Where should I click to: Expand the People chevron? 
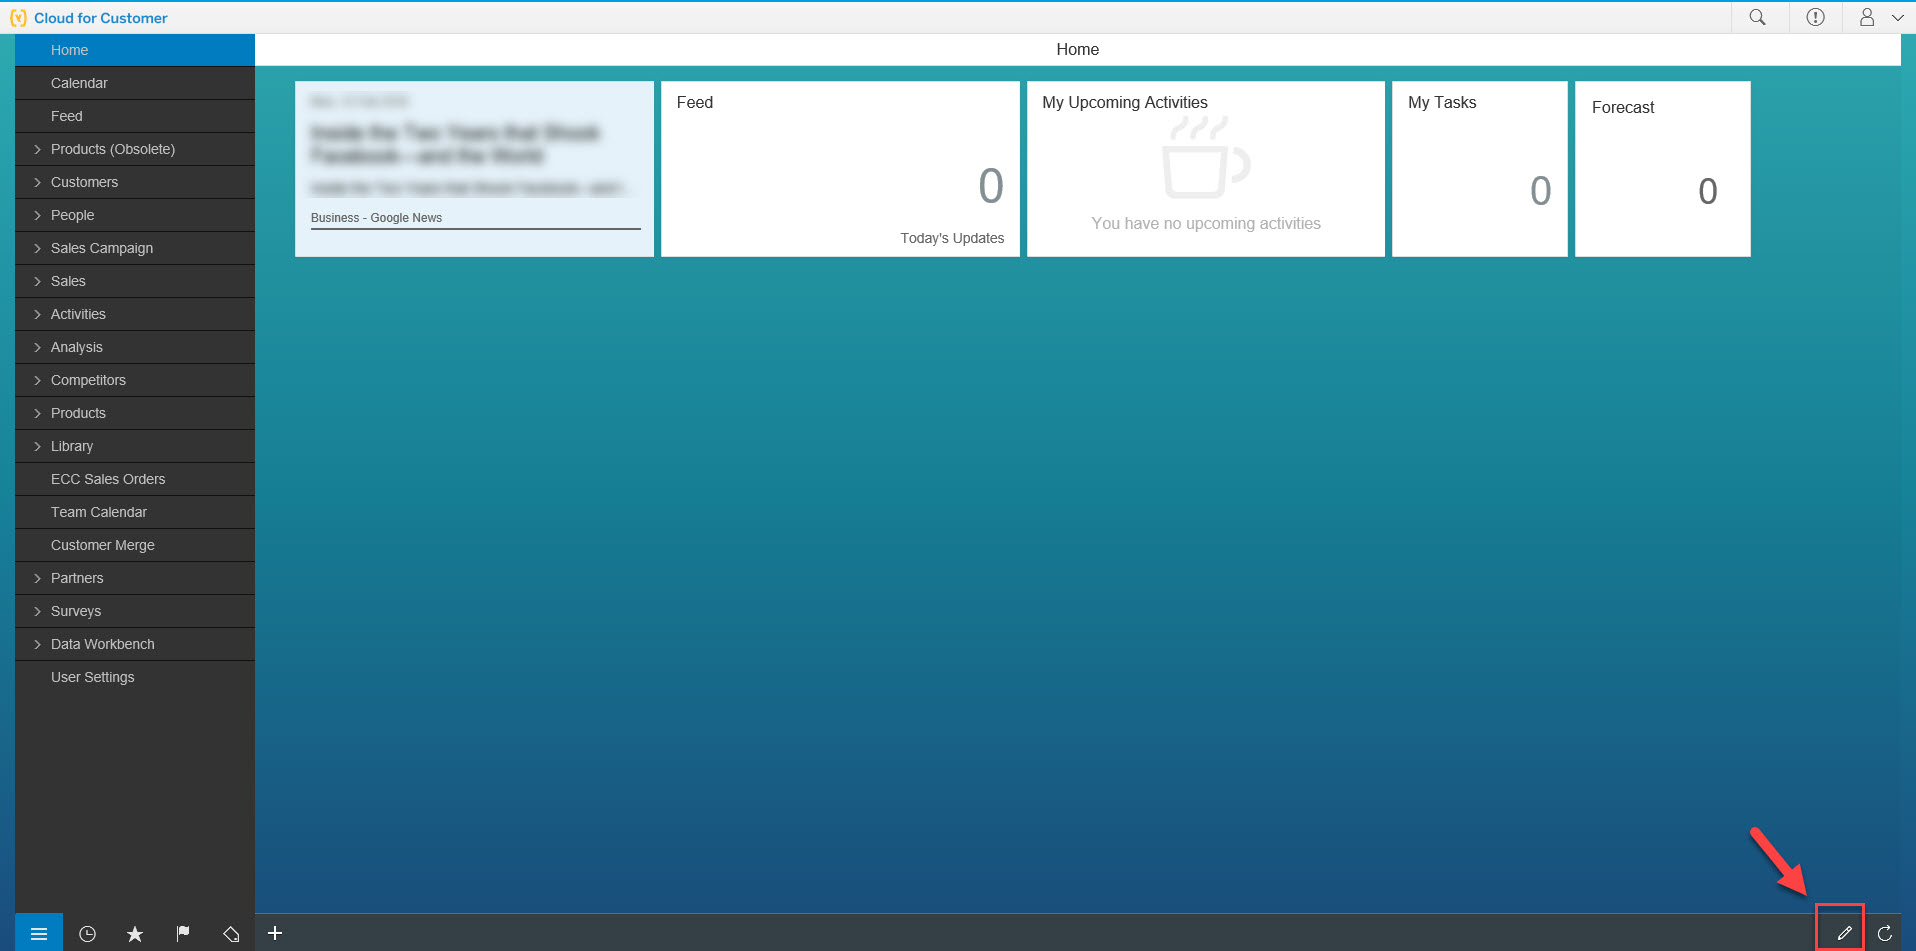38,215
